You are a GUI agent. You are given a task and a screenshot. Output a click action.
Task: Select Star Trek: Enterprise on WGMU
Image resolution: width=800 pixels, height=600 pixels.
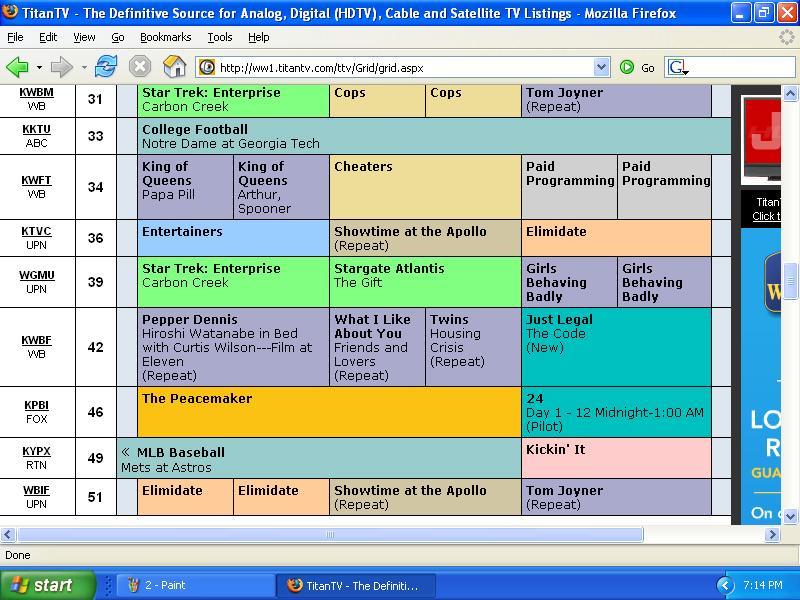click(x=233, y=282)
